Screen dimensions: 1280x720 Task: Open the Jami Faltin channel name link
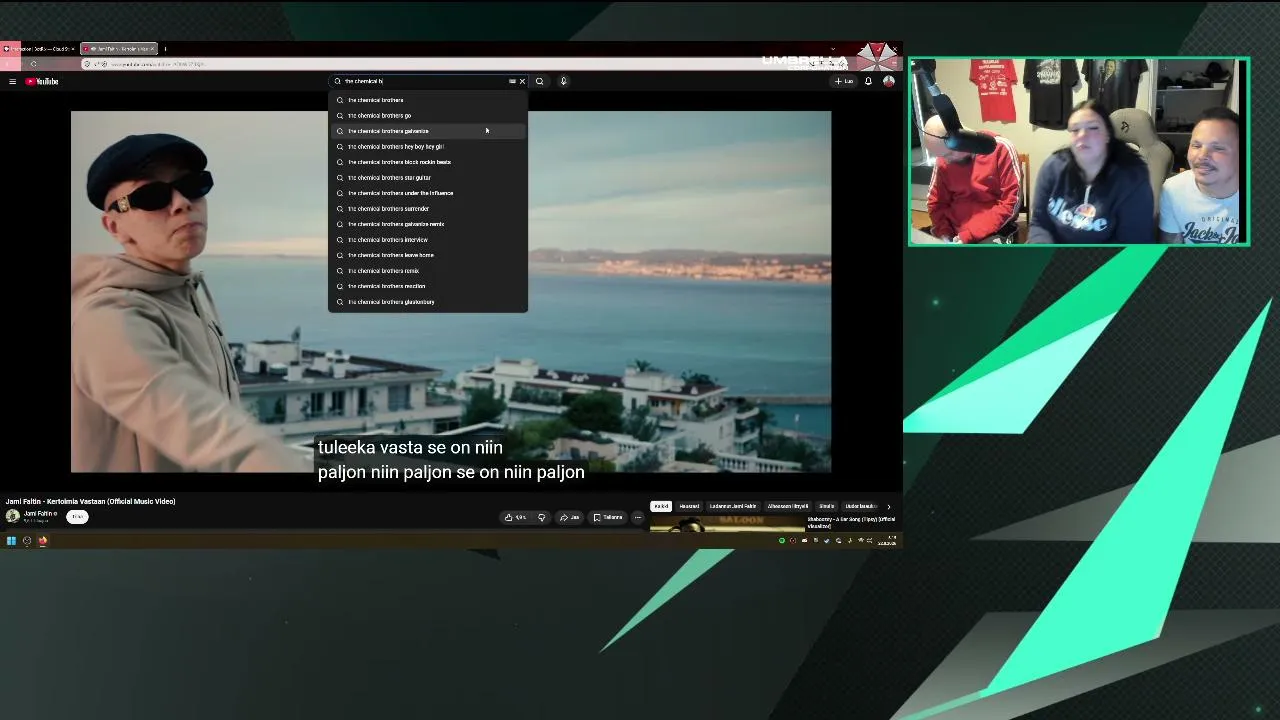pyautogui.click(x=40, y=513)
